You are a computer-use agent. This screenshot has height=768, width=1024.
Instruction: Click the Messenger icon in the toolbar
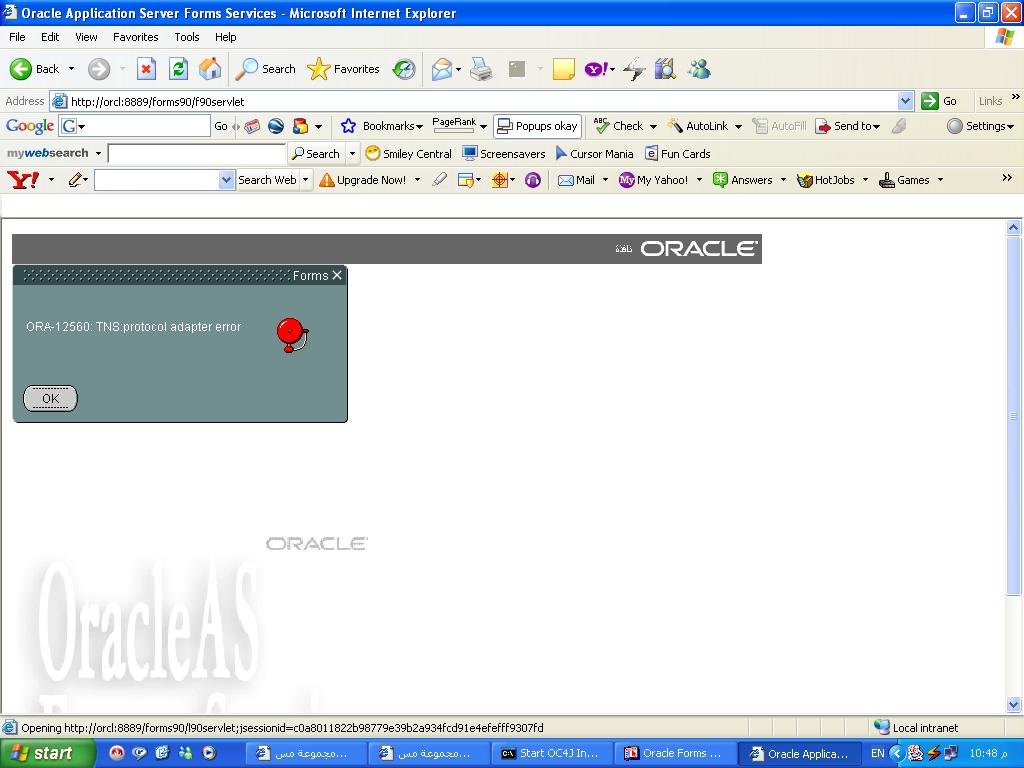699,69
